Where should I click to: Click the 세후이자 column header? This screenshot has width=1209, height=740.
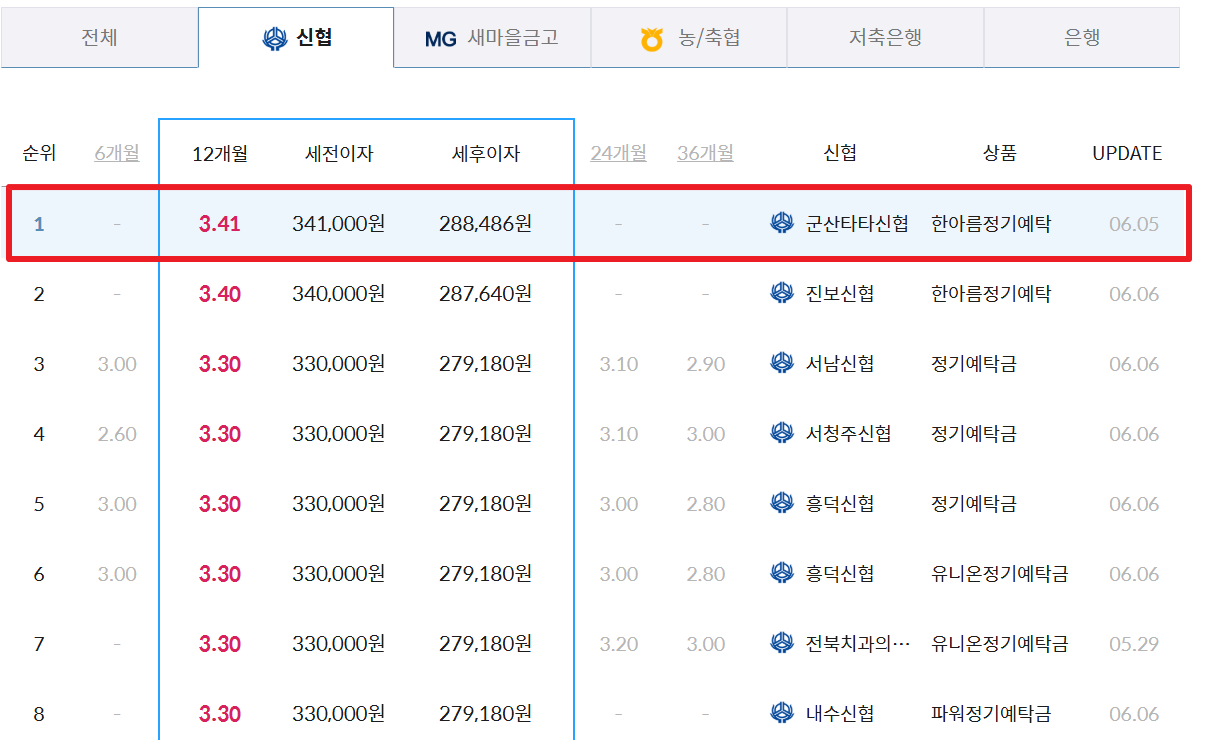point(486,153)
